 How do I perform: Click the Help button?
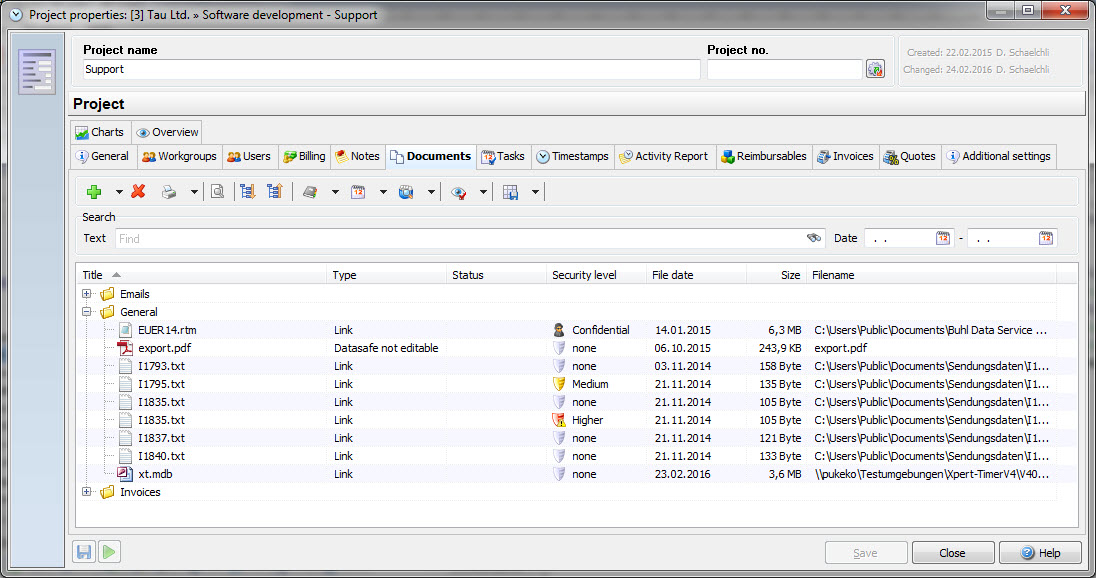(x=1040, y=553)
